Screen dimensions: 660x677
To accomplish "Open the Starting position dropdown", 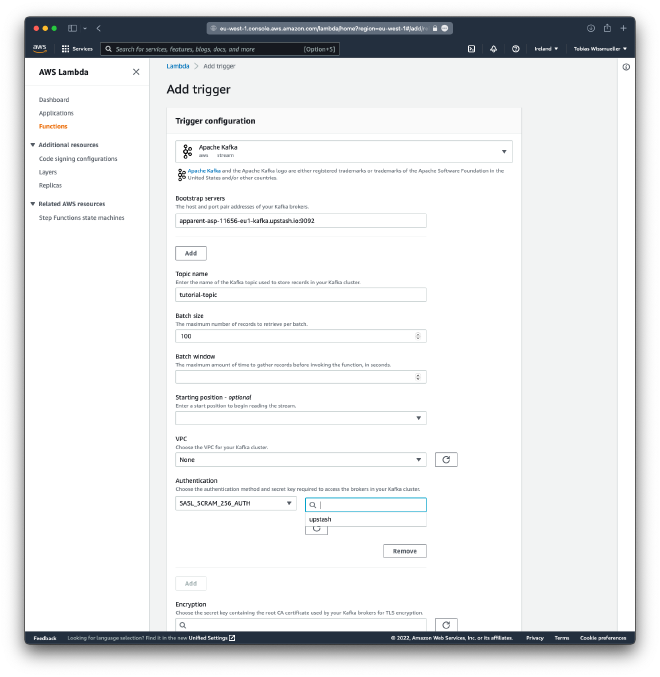I will pos(300,418).
